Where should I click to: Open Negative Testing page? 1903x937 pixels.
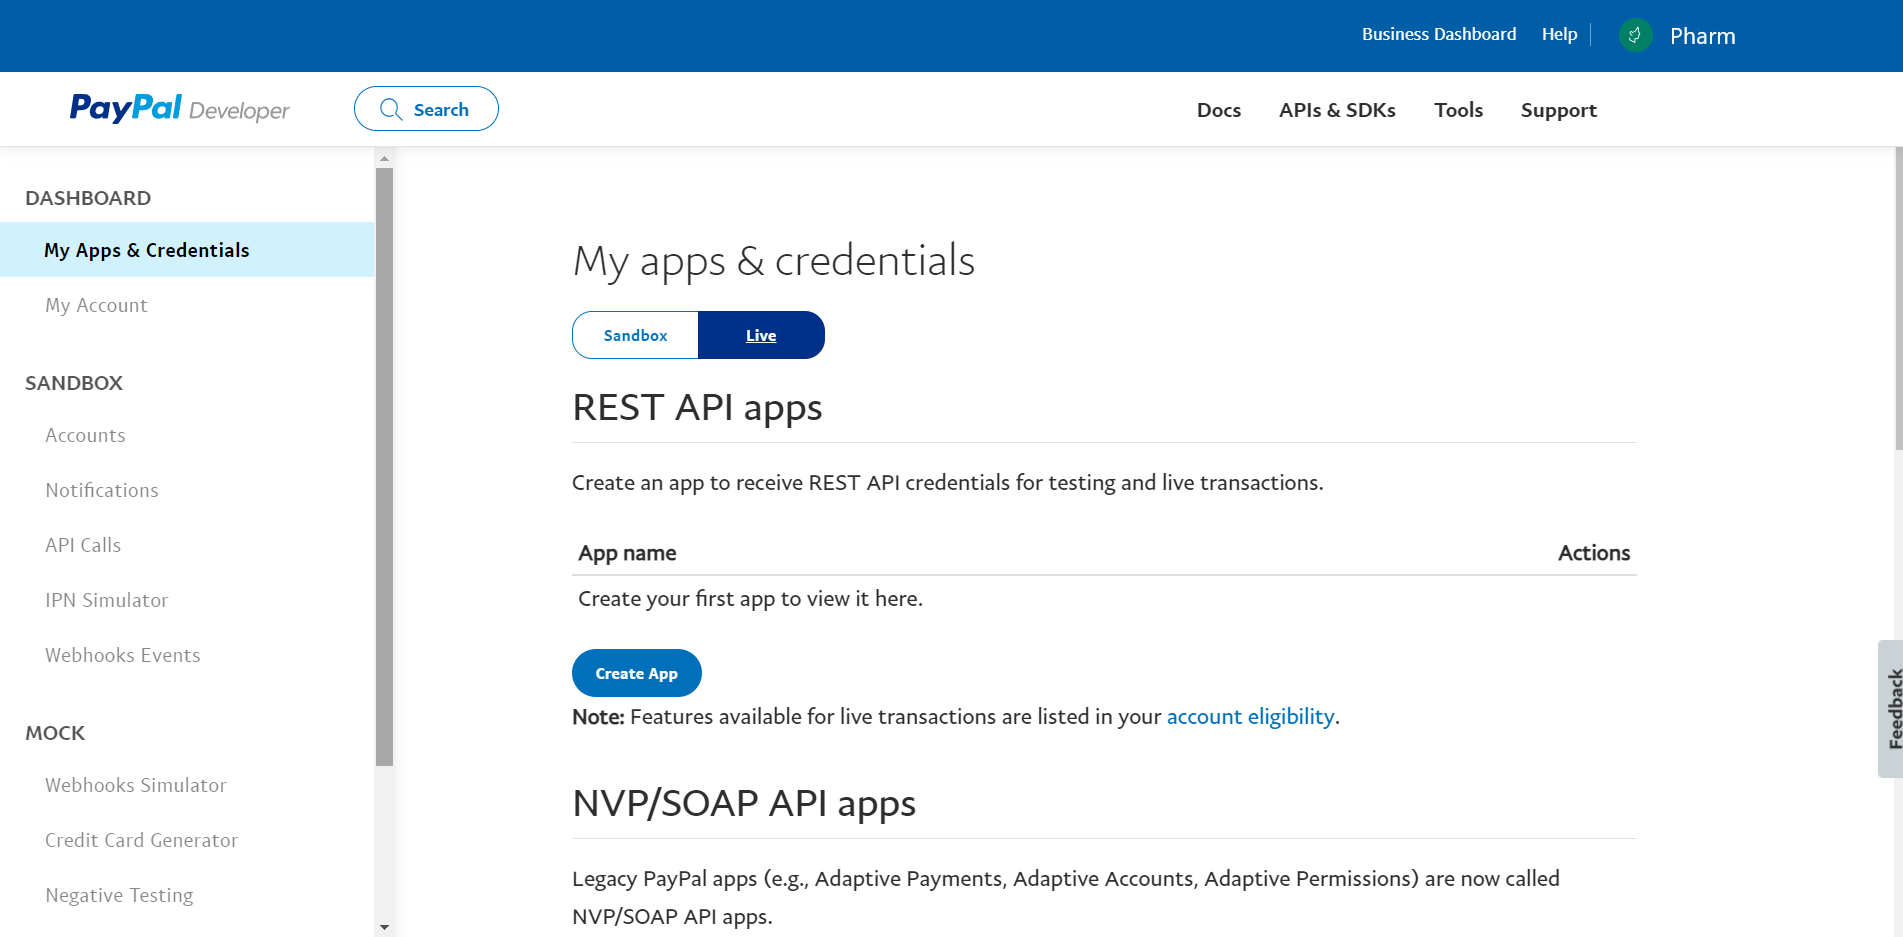coord(119,895)
